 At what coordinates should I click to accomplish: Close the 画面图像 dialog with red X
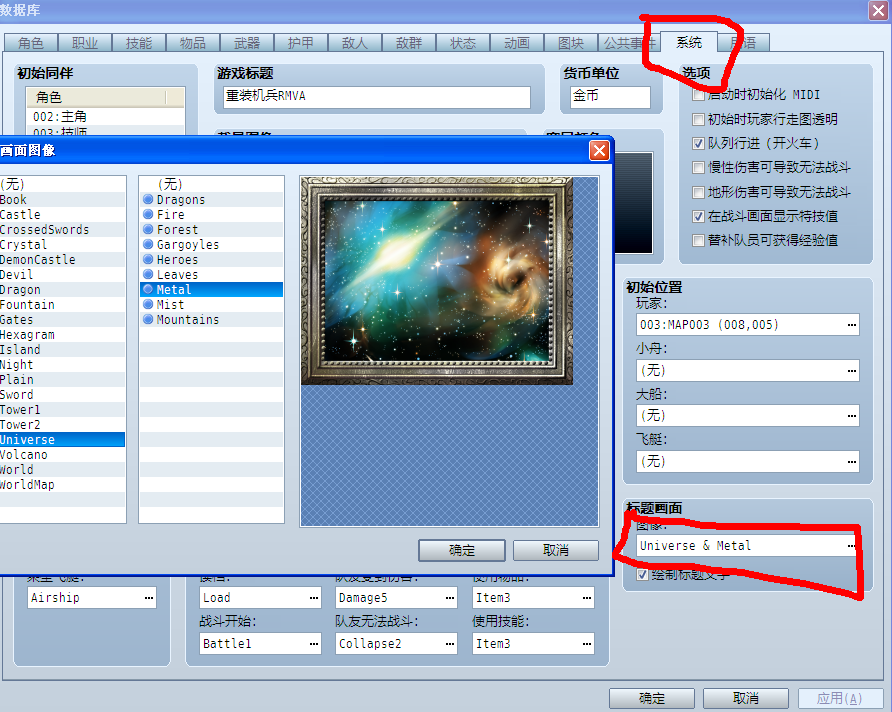(599, 151)
